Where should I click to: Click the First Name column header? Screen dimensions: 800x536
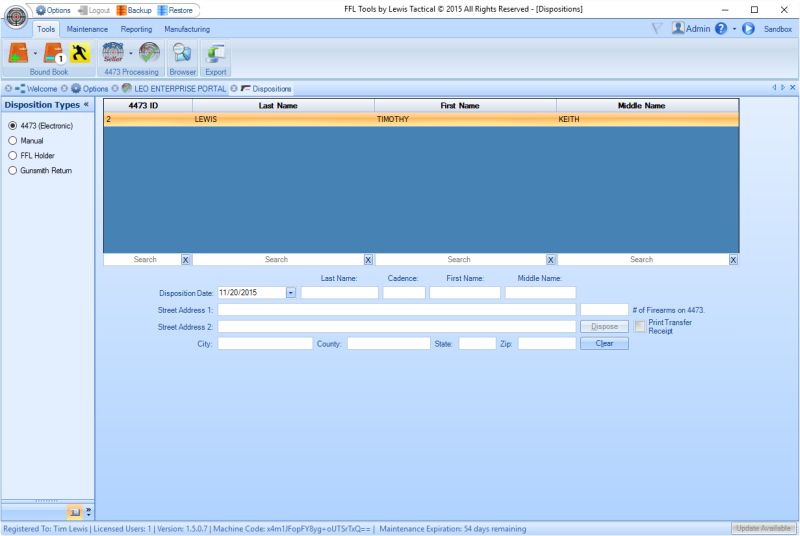click(x=465, y=106)
